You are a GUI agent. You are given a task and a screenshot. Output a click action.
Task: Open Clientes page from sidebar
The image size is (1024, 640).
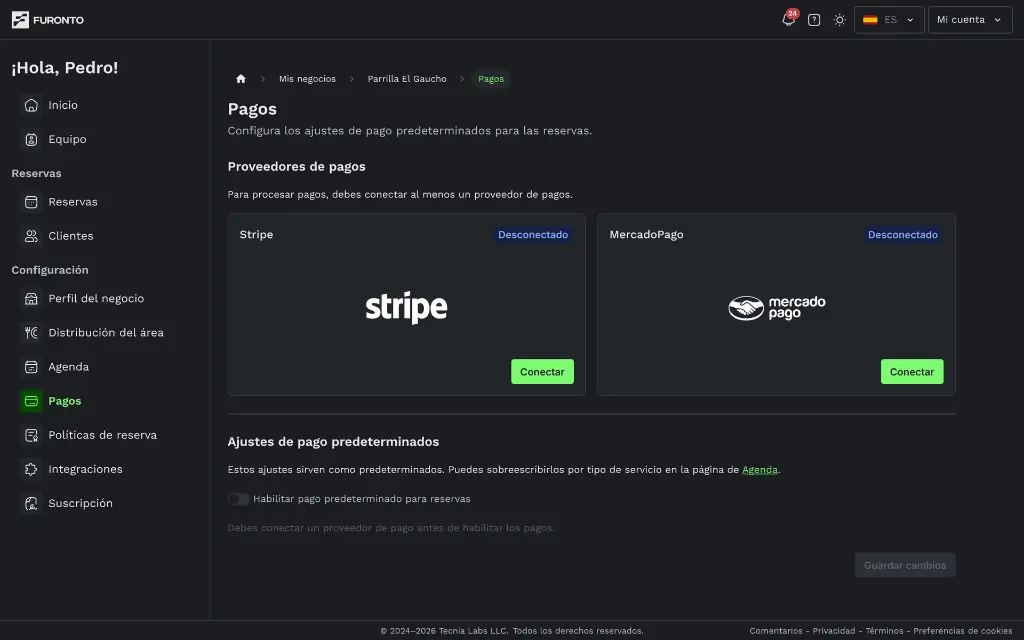point(71,236)
